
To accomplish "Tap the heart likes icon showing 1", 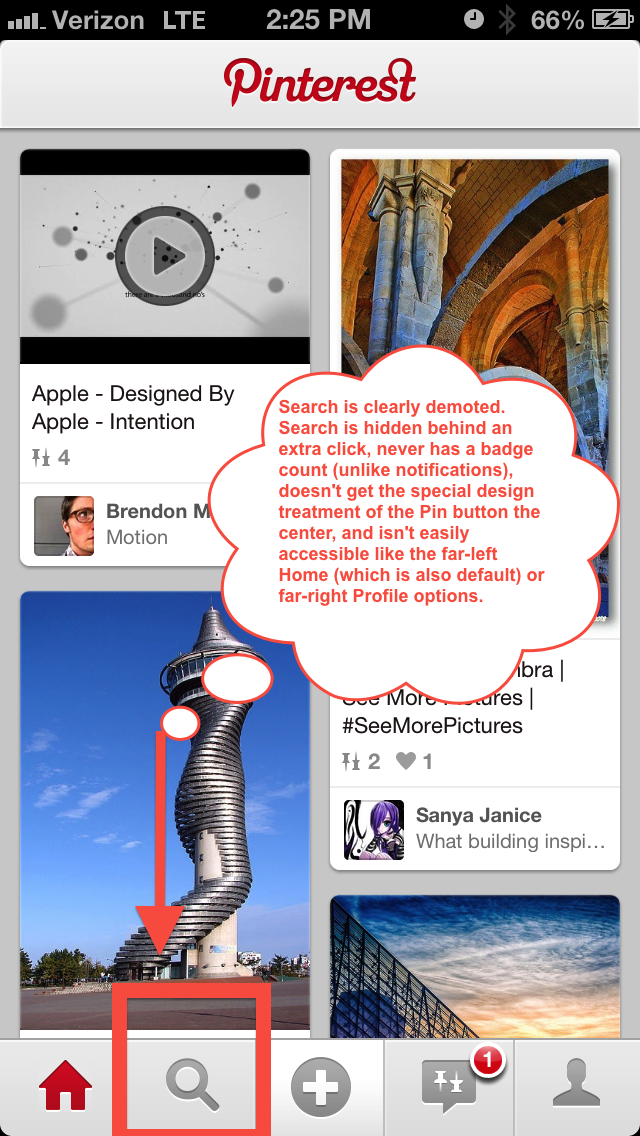I will click(407, 761).
